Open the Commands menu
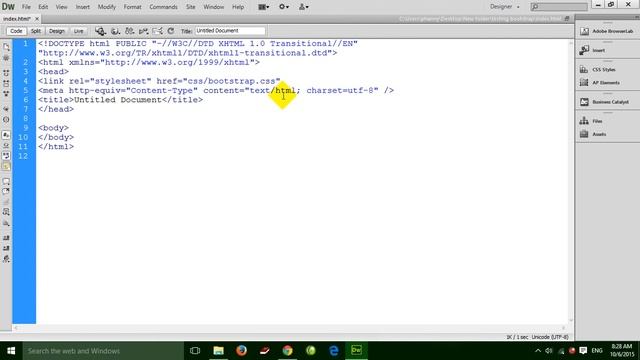This screenshot has height=360, width=640. pos(163,7)
